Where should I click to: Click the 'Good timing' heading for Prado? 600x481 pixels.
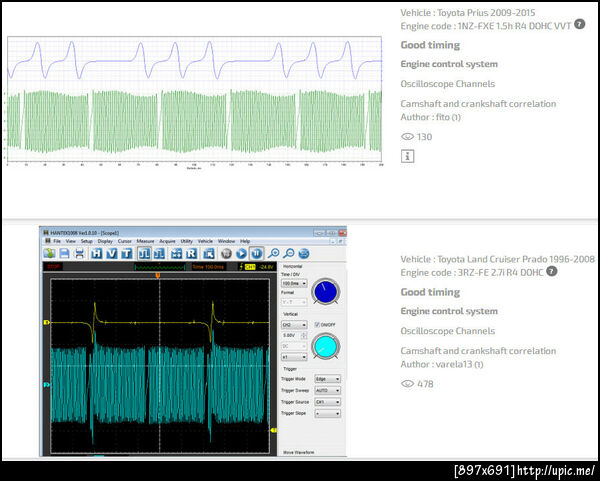430,292
